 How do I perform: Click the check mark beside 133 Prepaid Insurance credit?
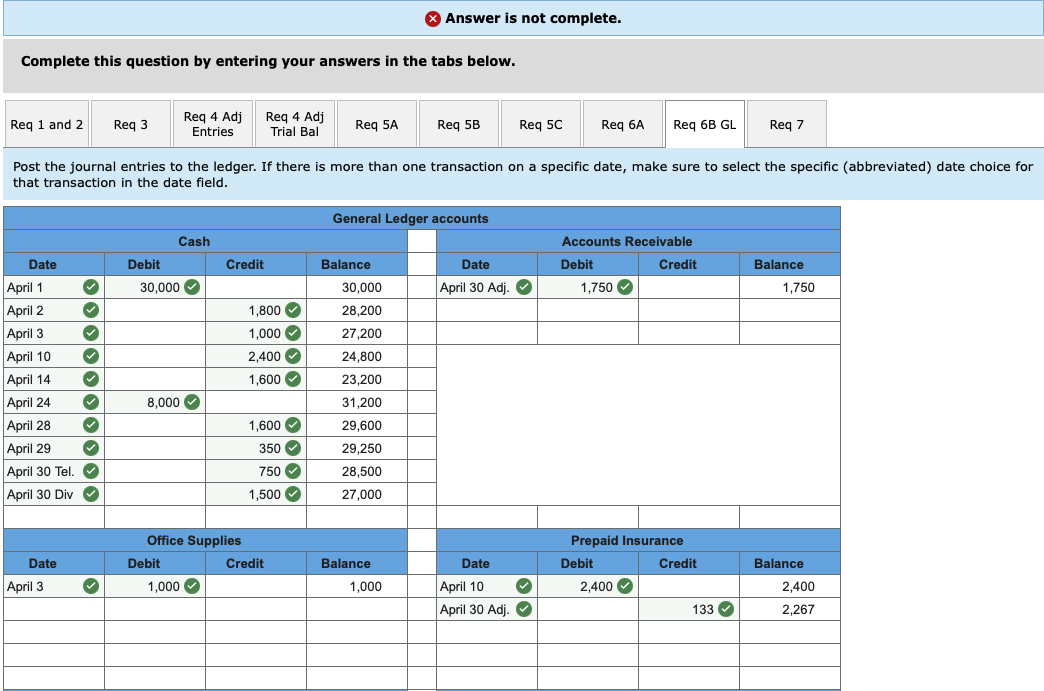click(x=726, y=609)
